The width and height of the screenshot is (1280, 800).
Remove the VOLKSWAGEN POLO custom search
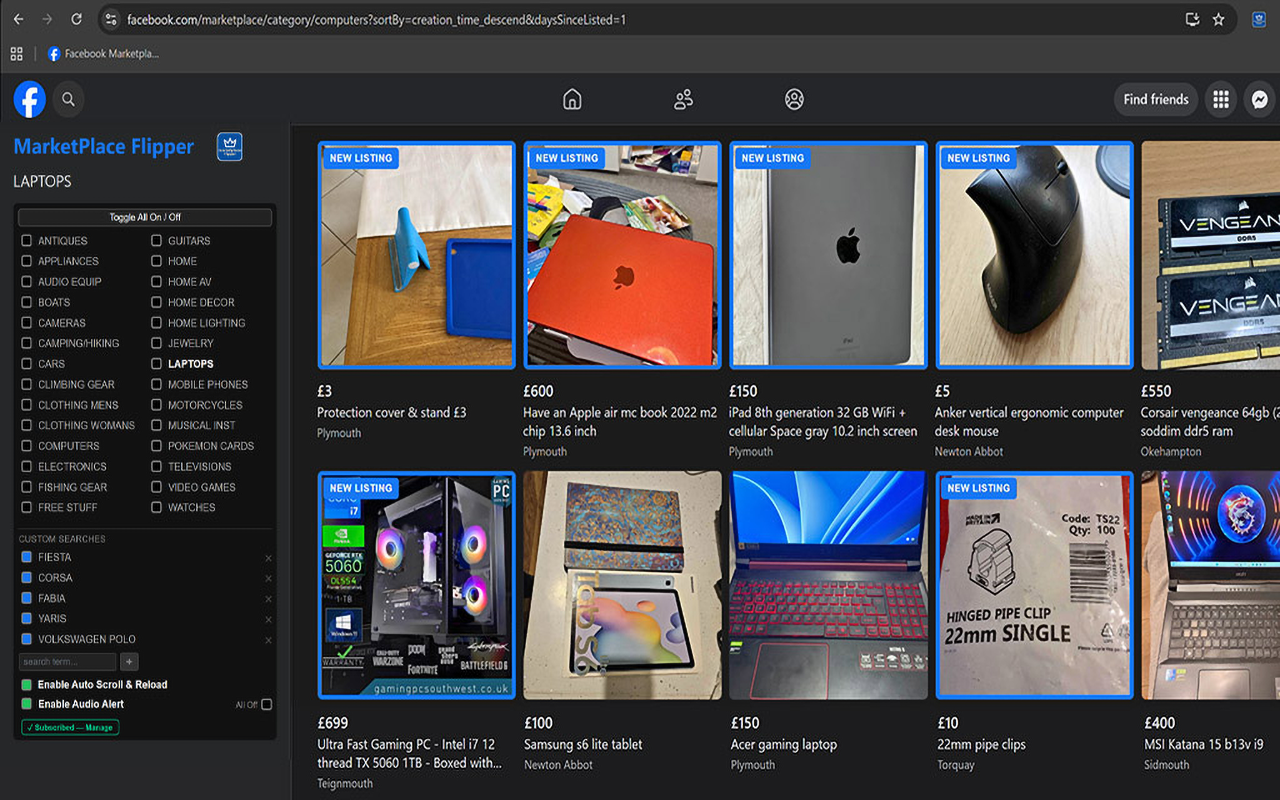point(268,640)
